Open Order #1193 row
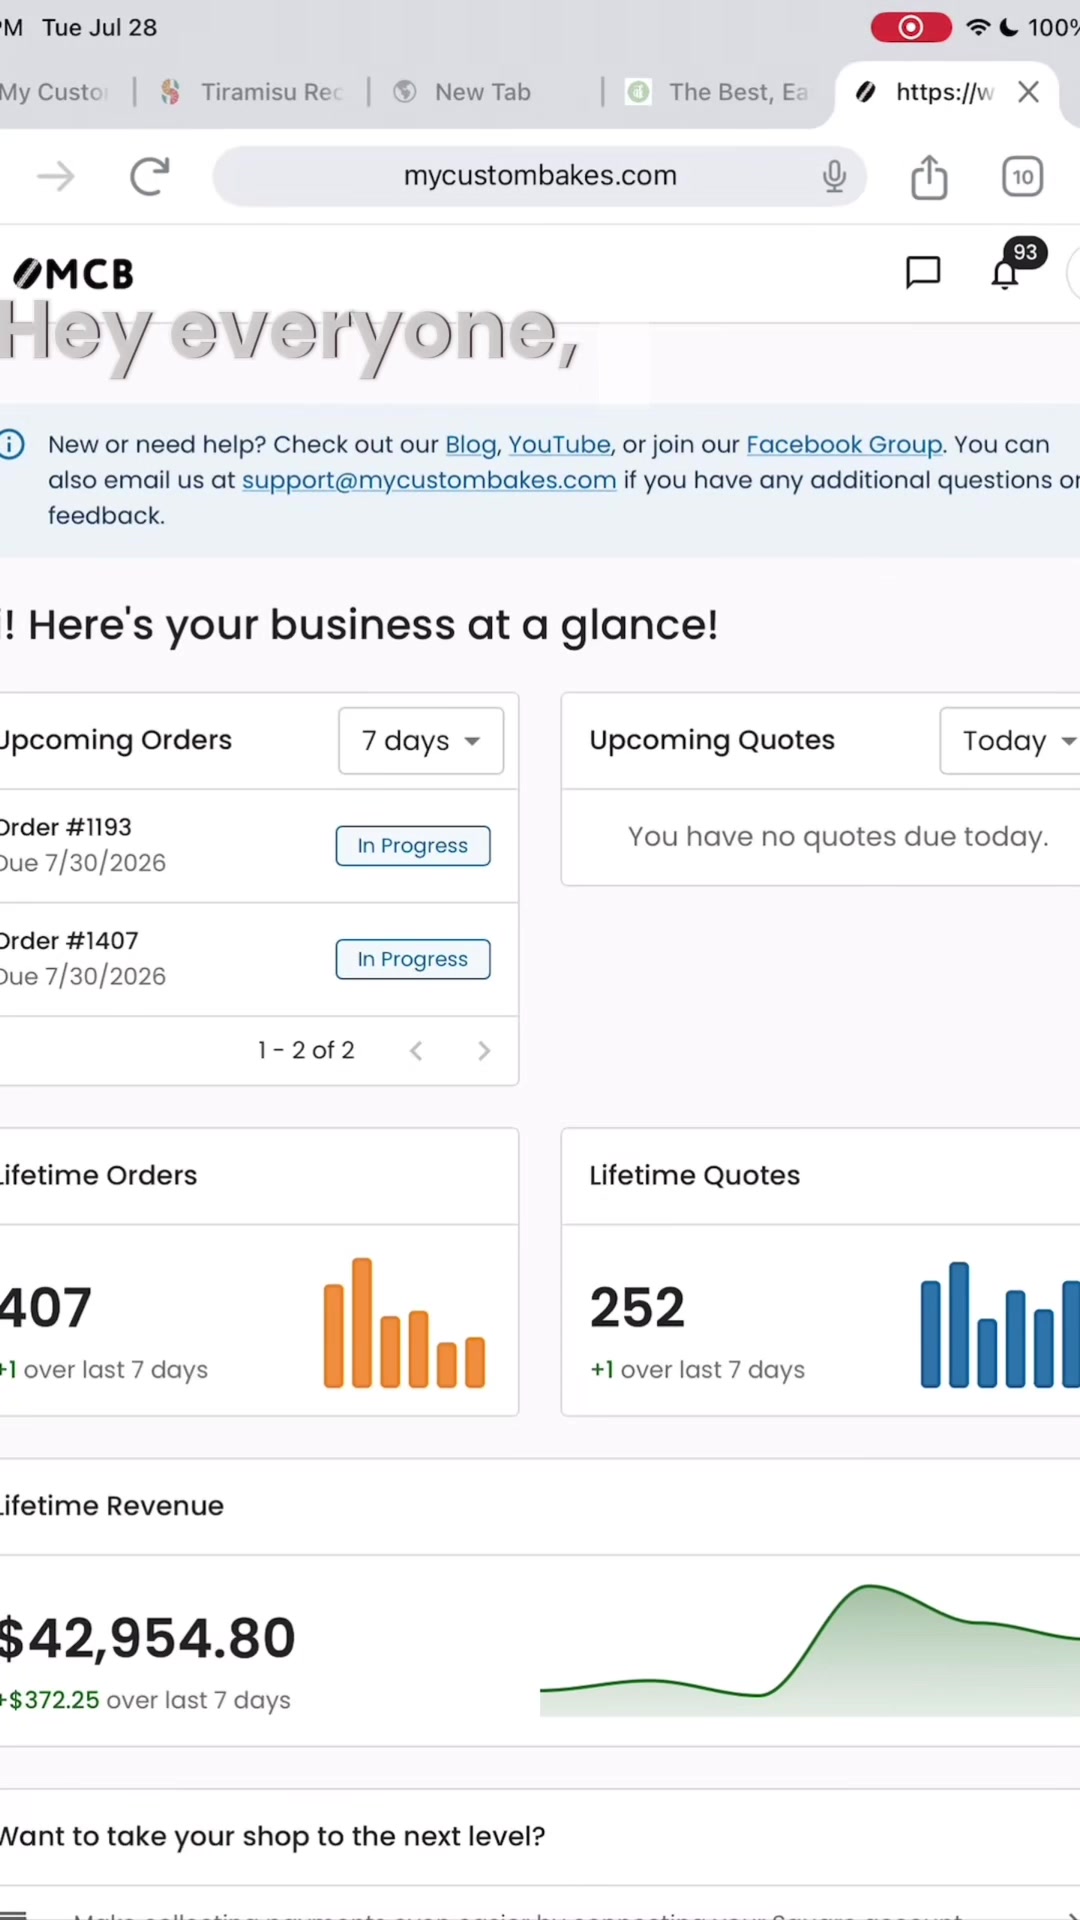This screenshot has height=1920, width=1080. (258, 846)
